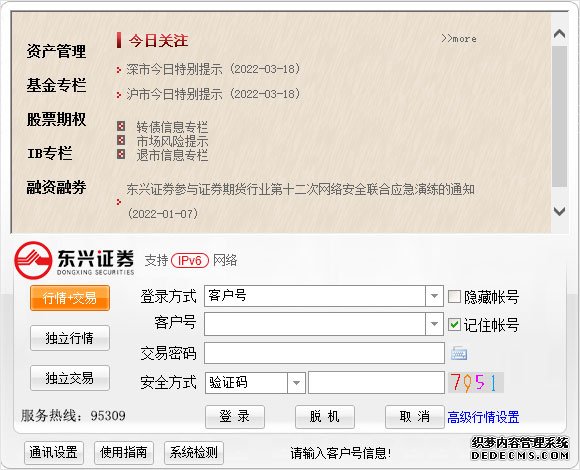Enable the 隐藏帐号 checkbox
The width and height of the screenshot is (580, 470).
click(454, 297)
